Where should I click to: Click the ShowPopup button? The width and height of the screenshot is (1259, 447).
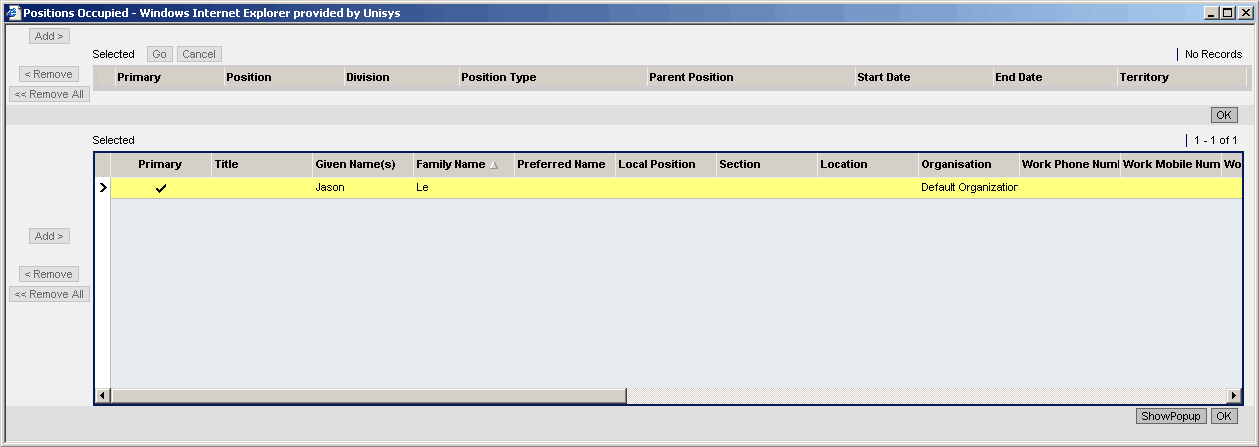[1171, 417]
